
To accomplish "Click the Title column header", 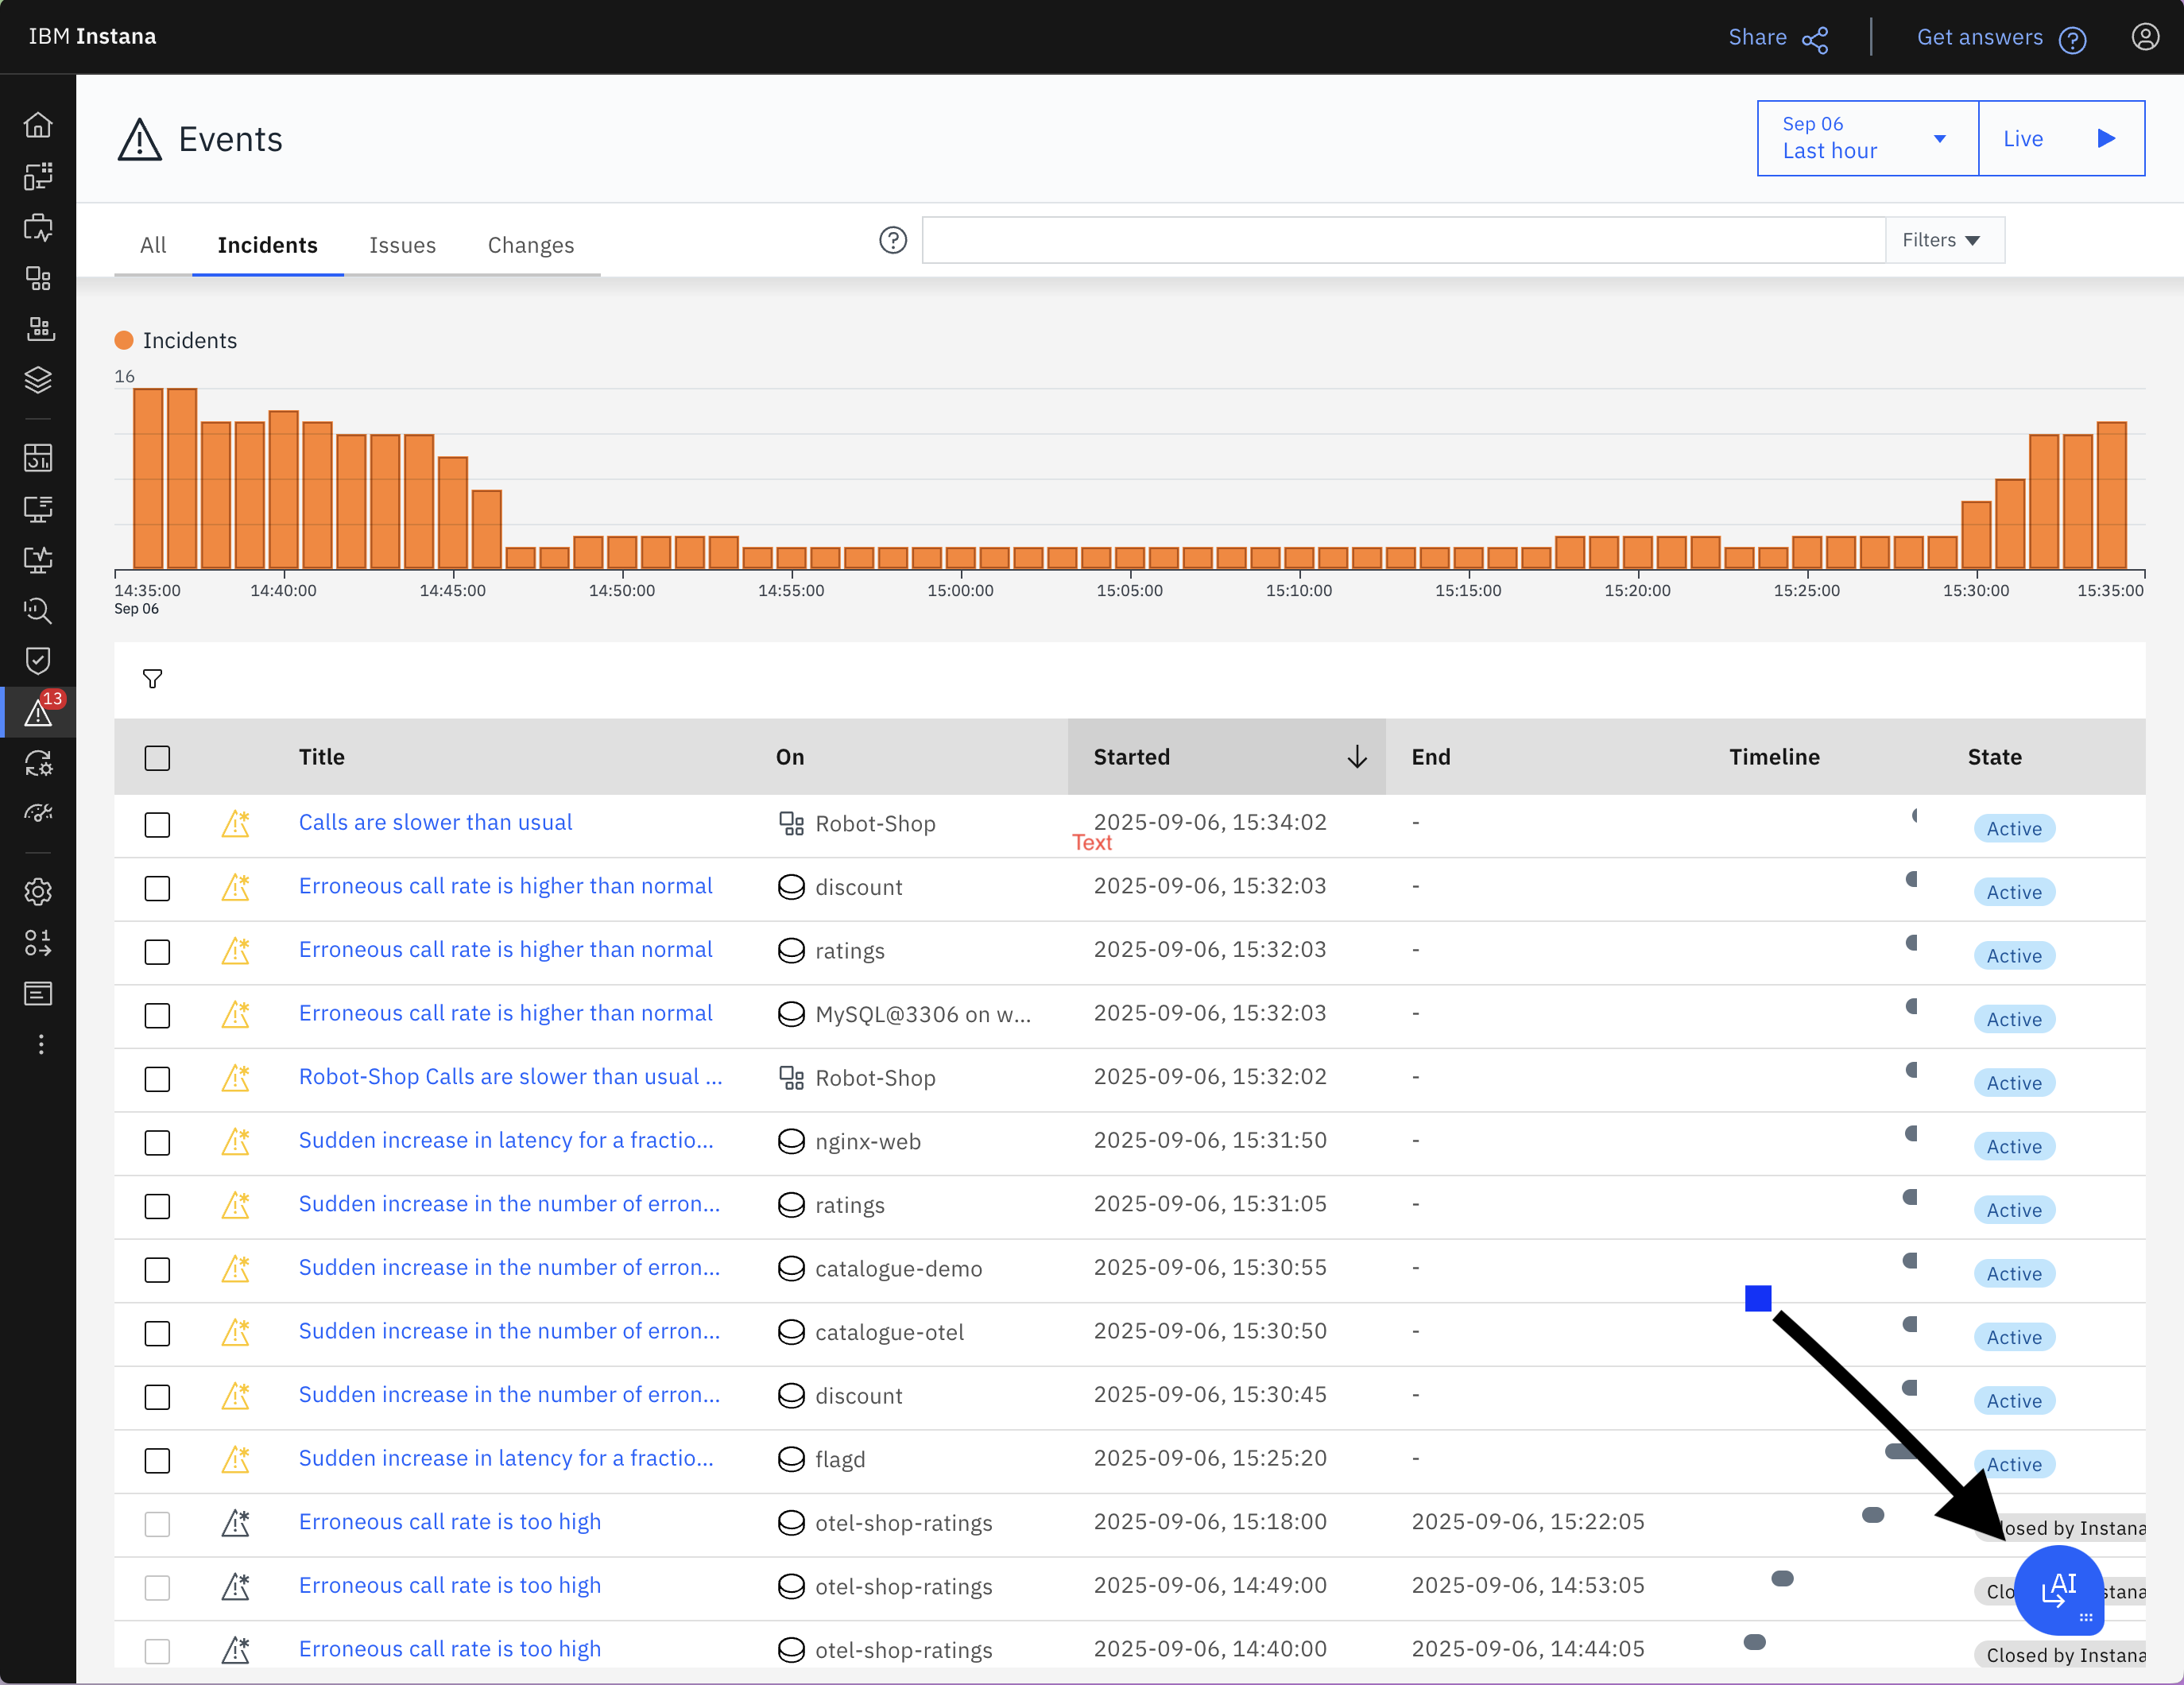I will (x=321, y=757).
